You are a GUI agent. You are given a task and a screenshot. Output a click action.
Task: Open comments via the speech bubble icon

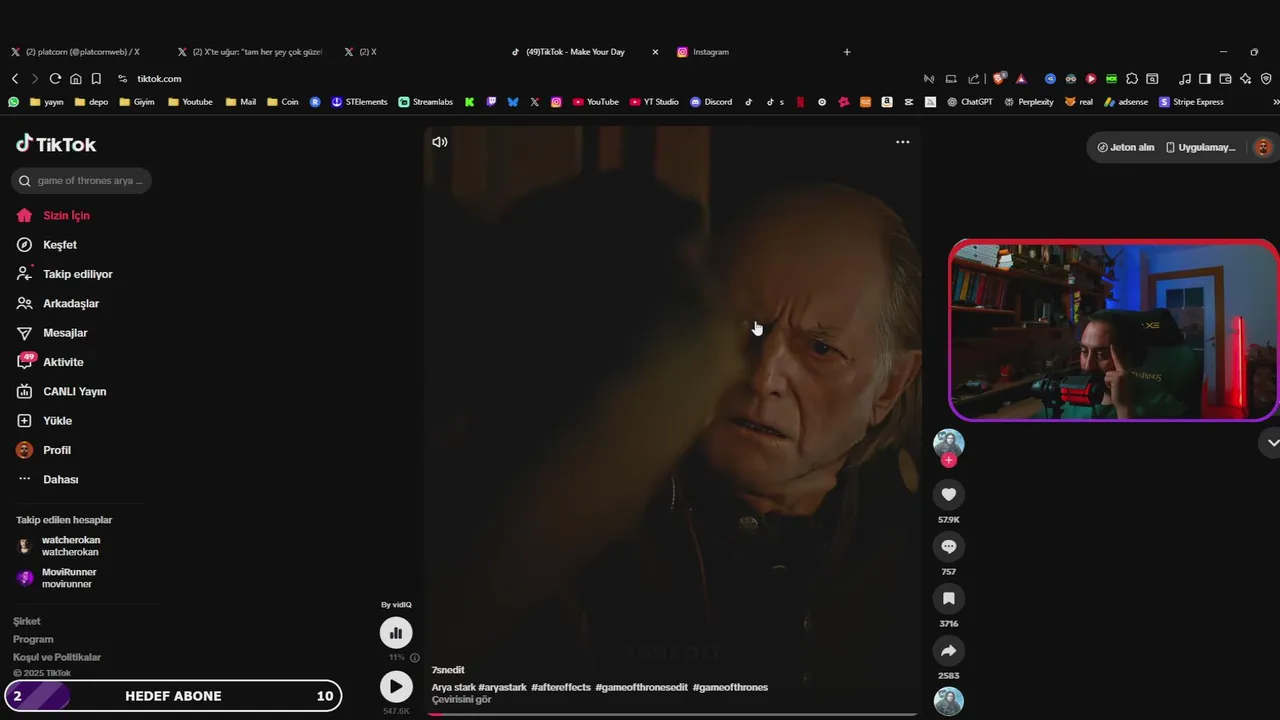(949, 546)
